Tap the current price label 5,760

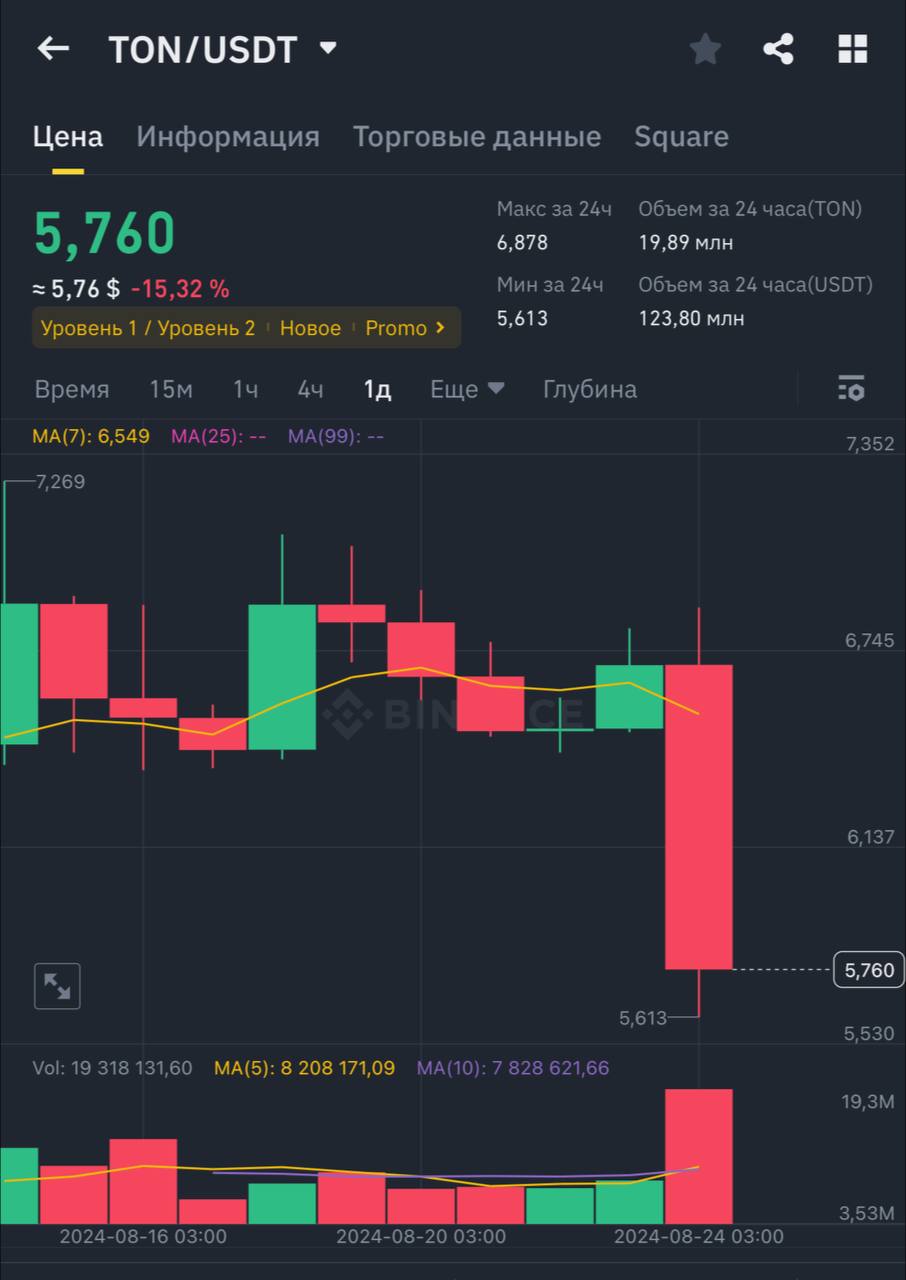pos(869,970)
